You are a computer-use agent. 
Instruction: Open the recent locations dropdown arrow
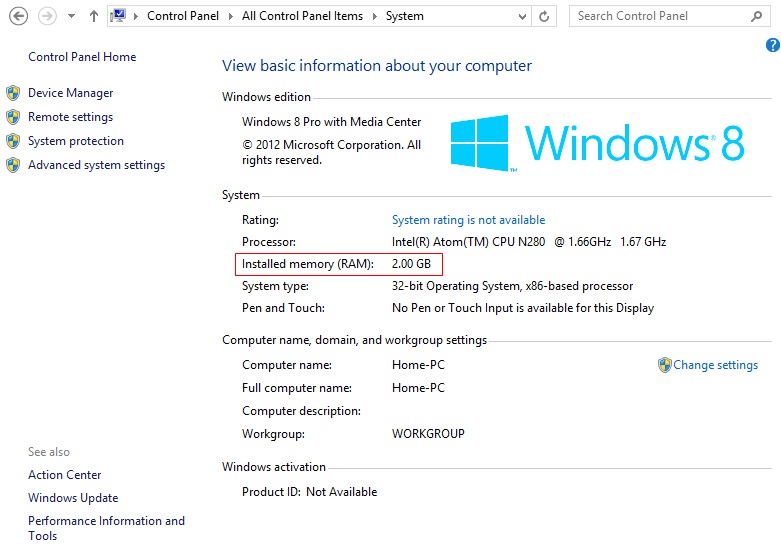[71, 17]
